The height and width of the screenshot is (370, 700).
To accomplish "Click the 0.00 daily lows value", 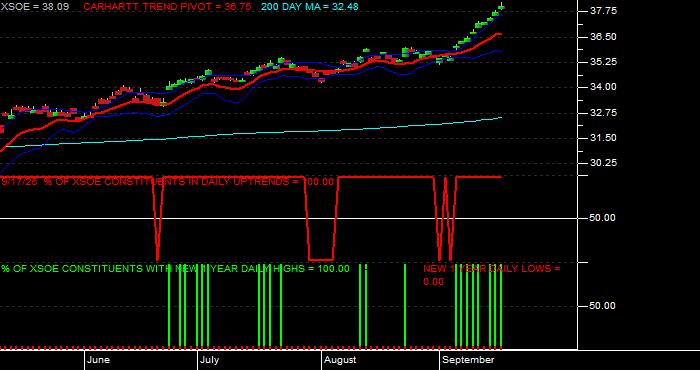I will [433, 282].
